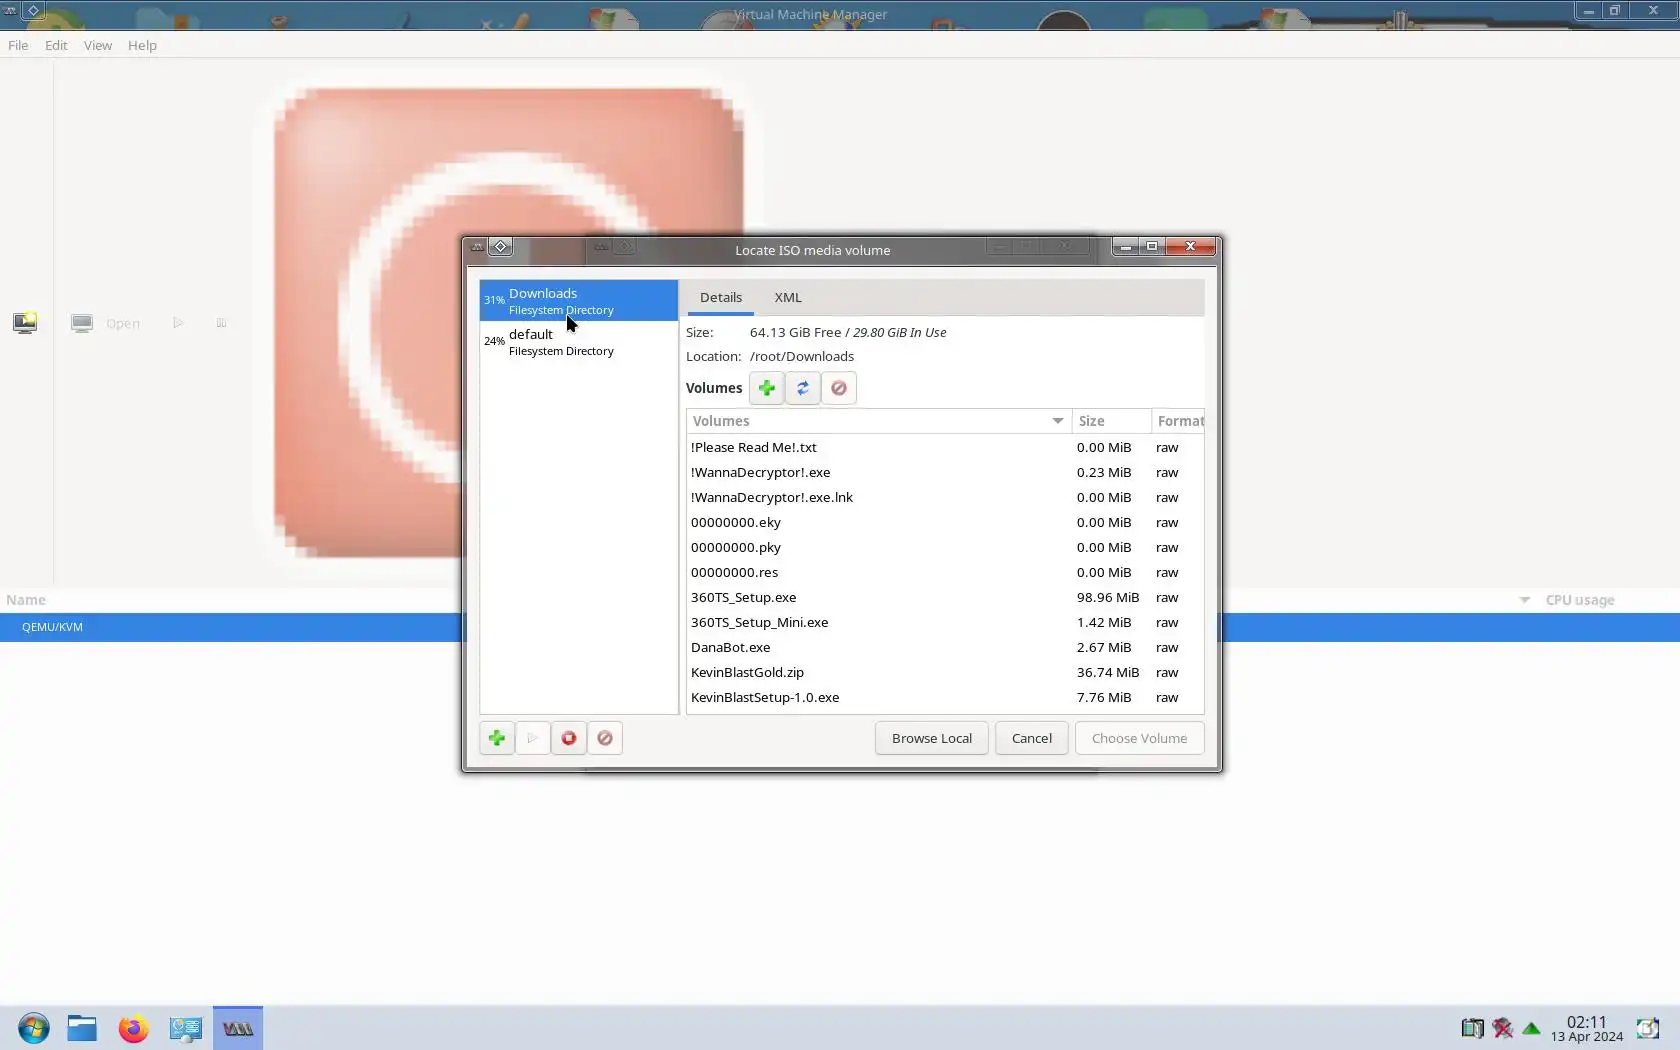Select the volume !WannaDecryptor!.exe.lnk
The width and height of the screenshot is (1680, 1050).
tap(945, 497)
